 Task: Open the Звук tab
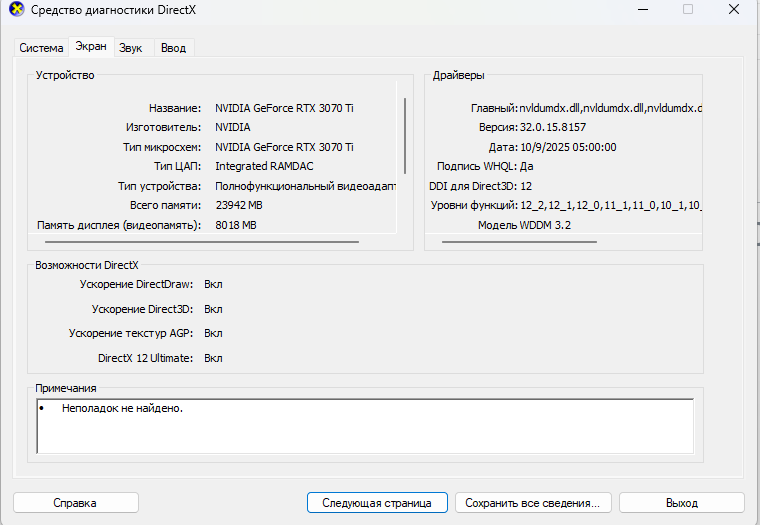coord(131,48)
